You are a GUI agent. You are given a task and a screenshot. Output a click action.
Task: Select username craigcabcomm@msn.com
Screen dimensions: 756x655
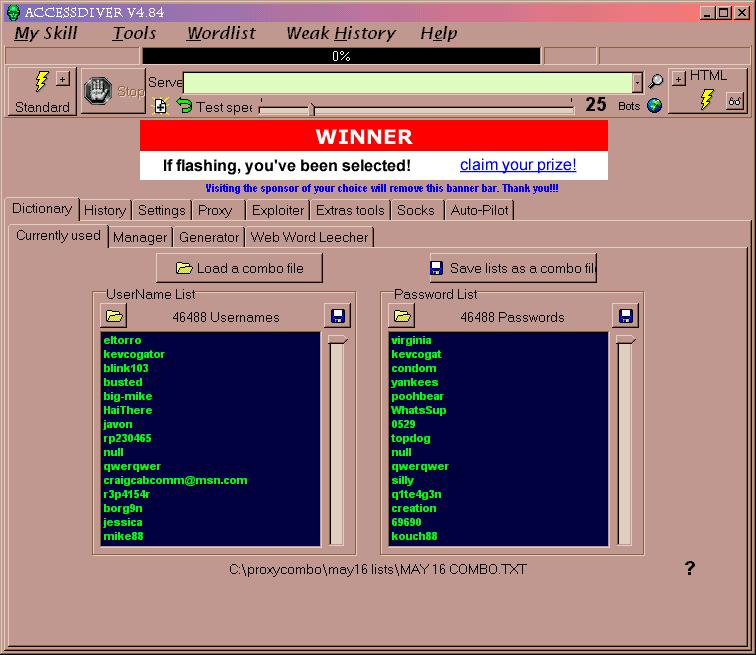[x=176, y=480]
